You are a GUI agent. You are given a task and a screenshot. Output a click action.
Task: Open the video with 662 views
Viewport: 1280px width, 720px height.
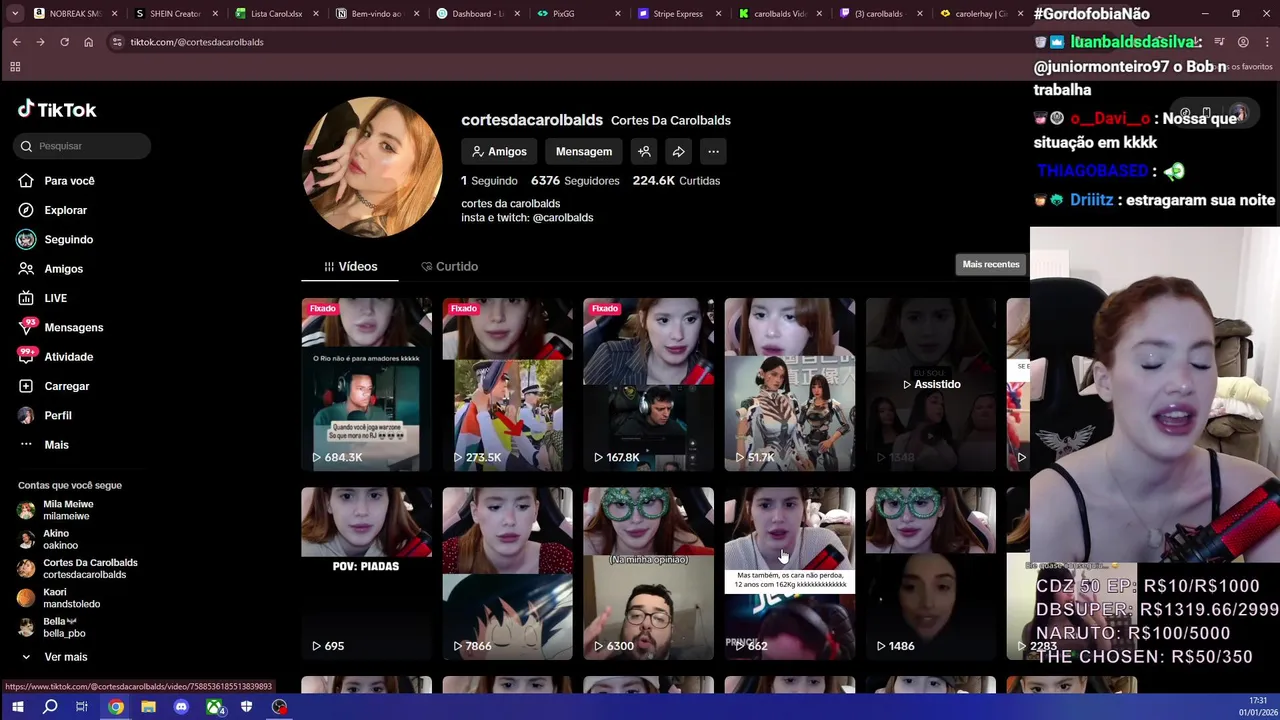(790, 574)
